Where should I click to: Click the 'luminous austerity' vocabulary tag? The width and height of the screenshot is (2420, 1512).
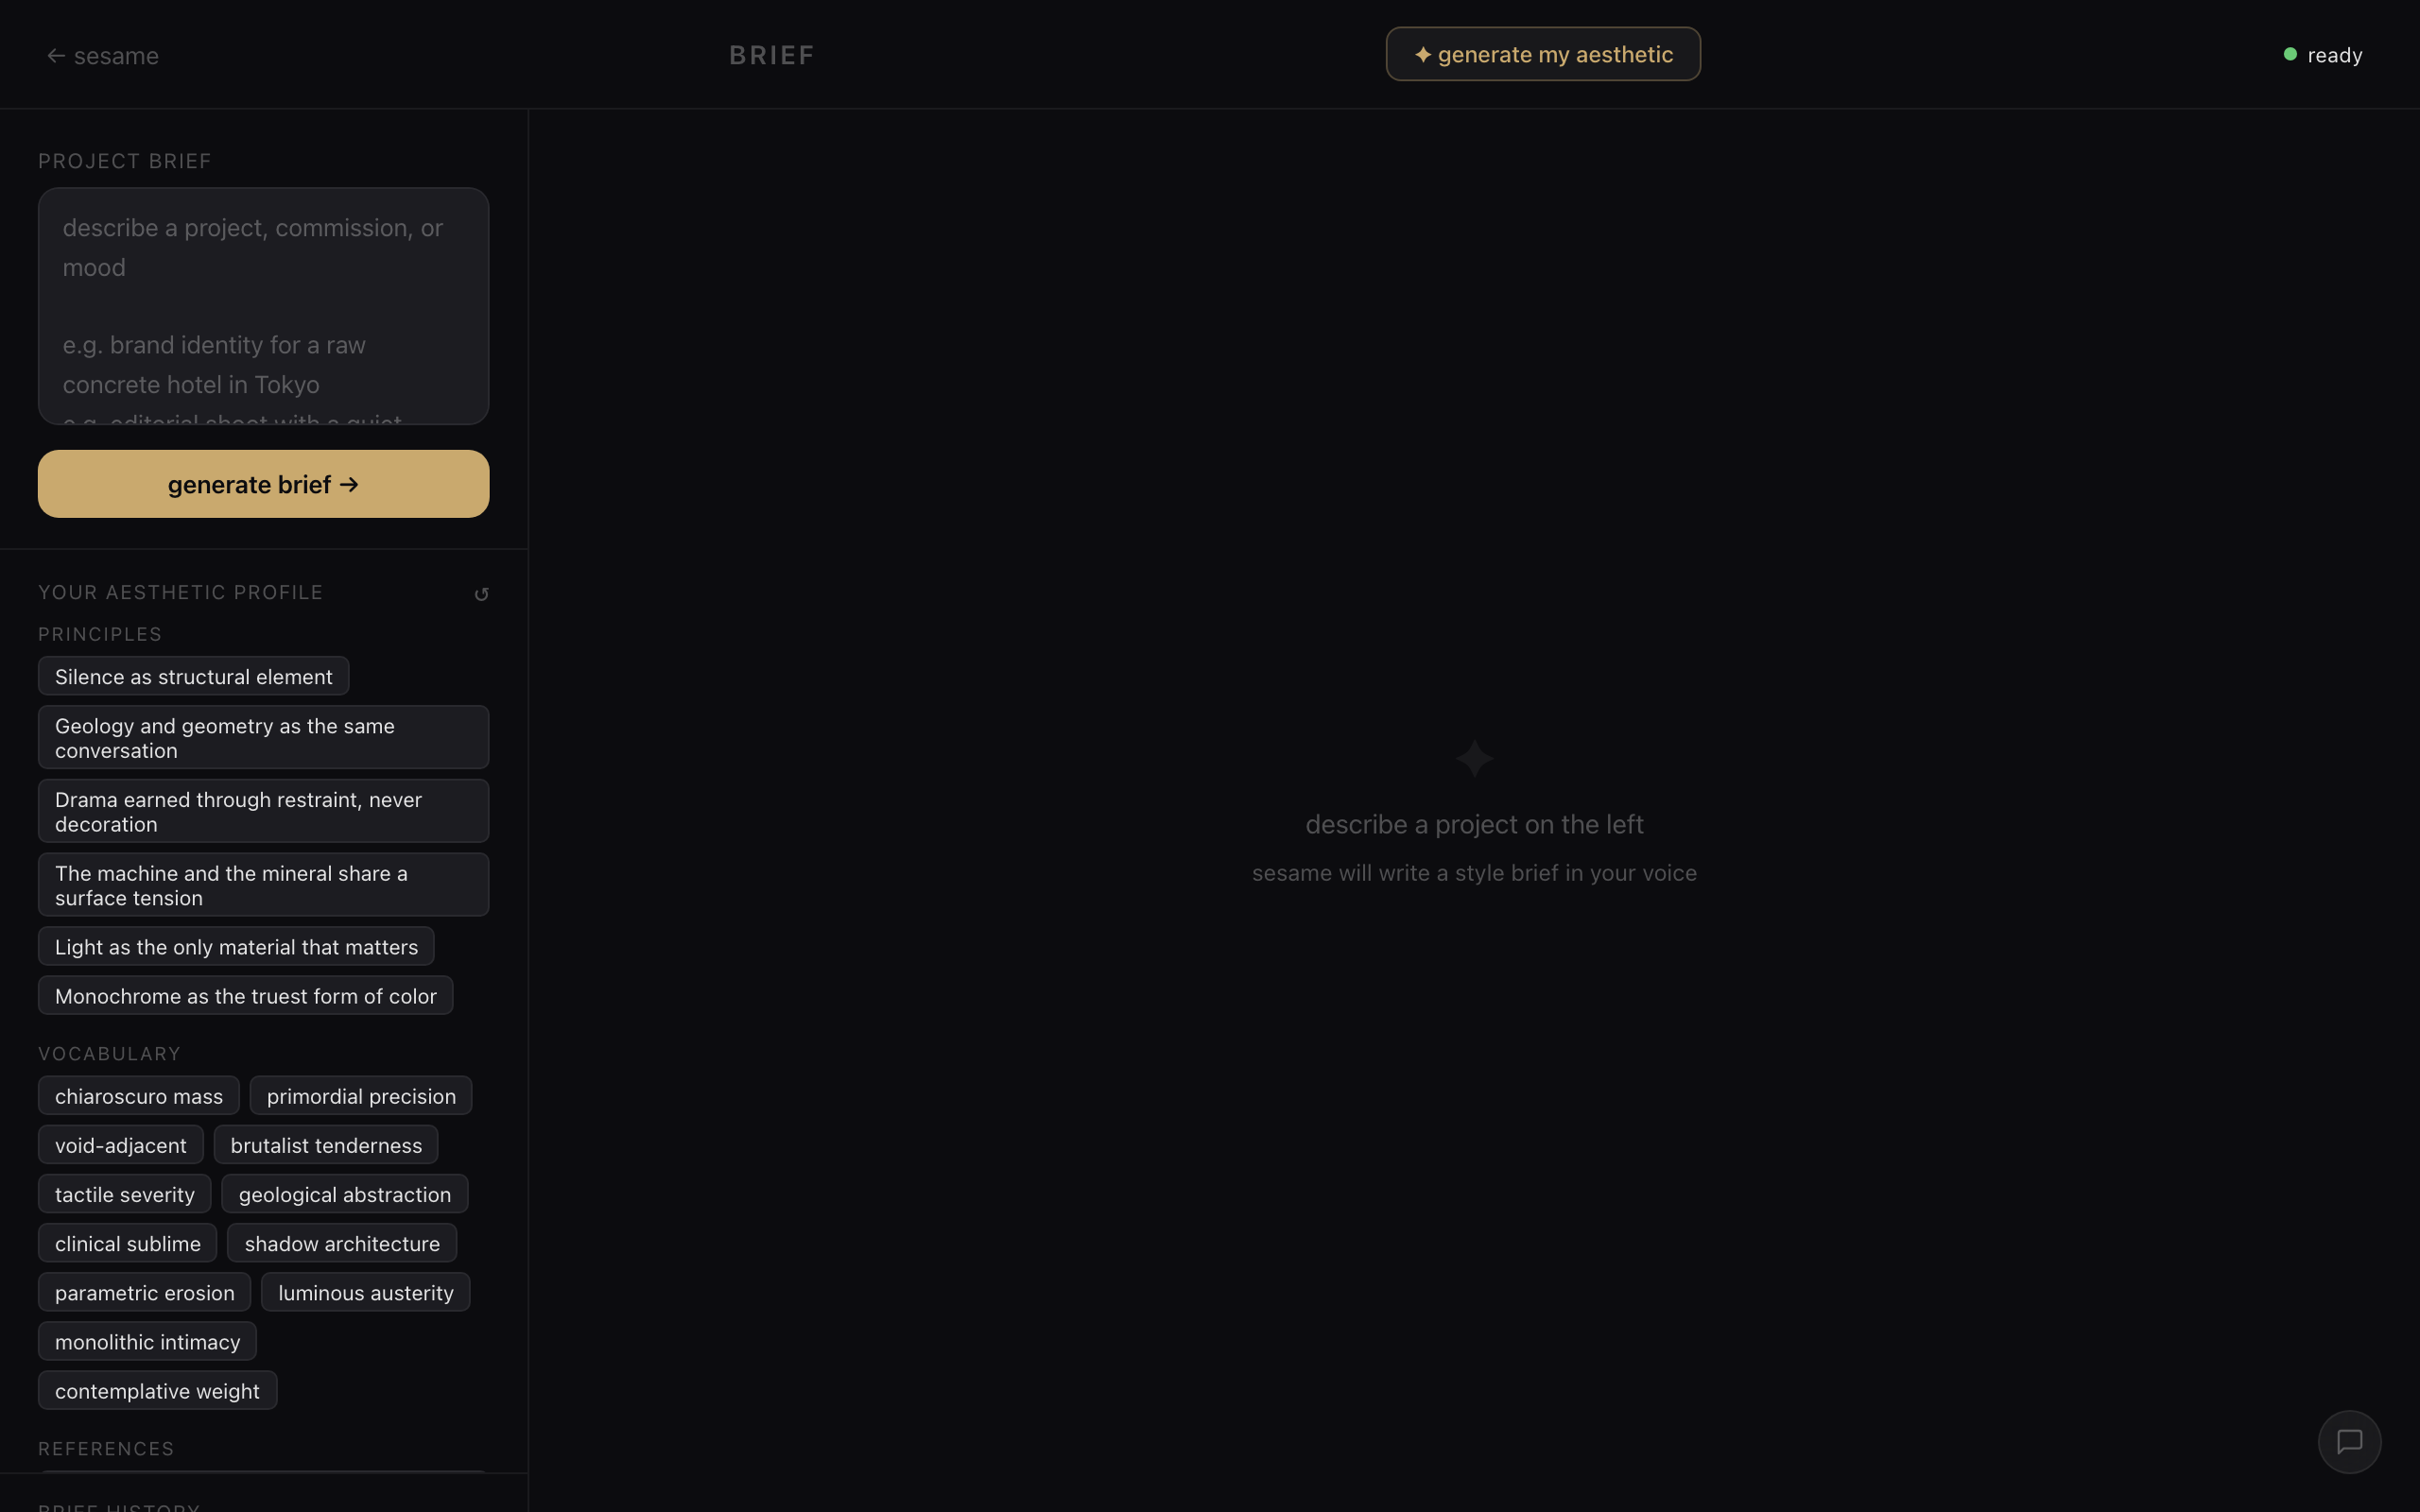pyautogui.click(x=366, y=1292)
